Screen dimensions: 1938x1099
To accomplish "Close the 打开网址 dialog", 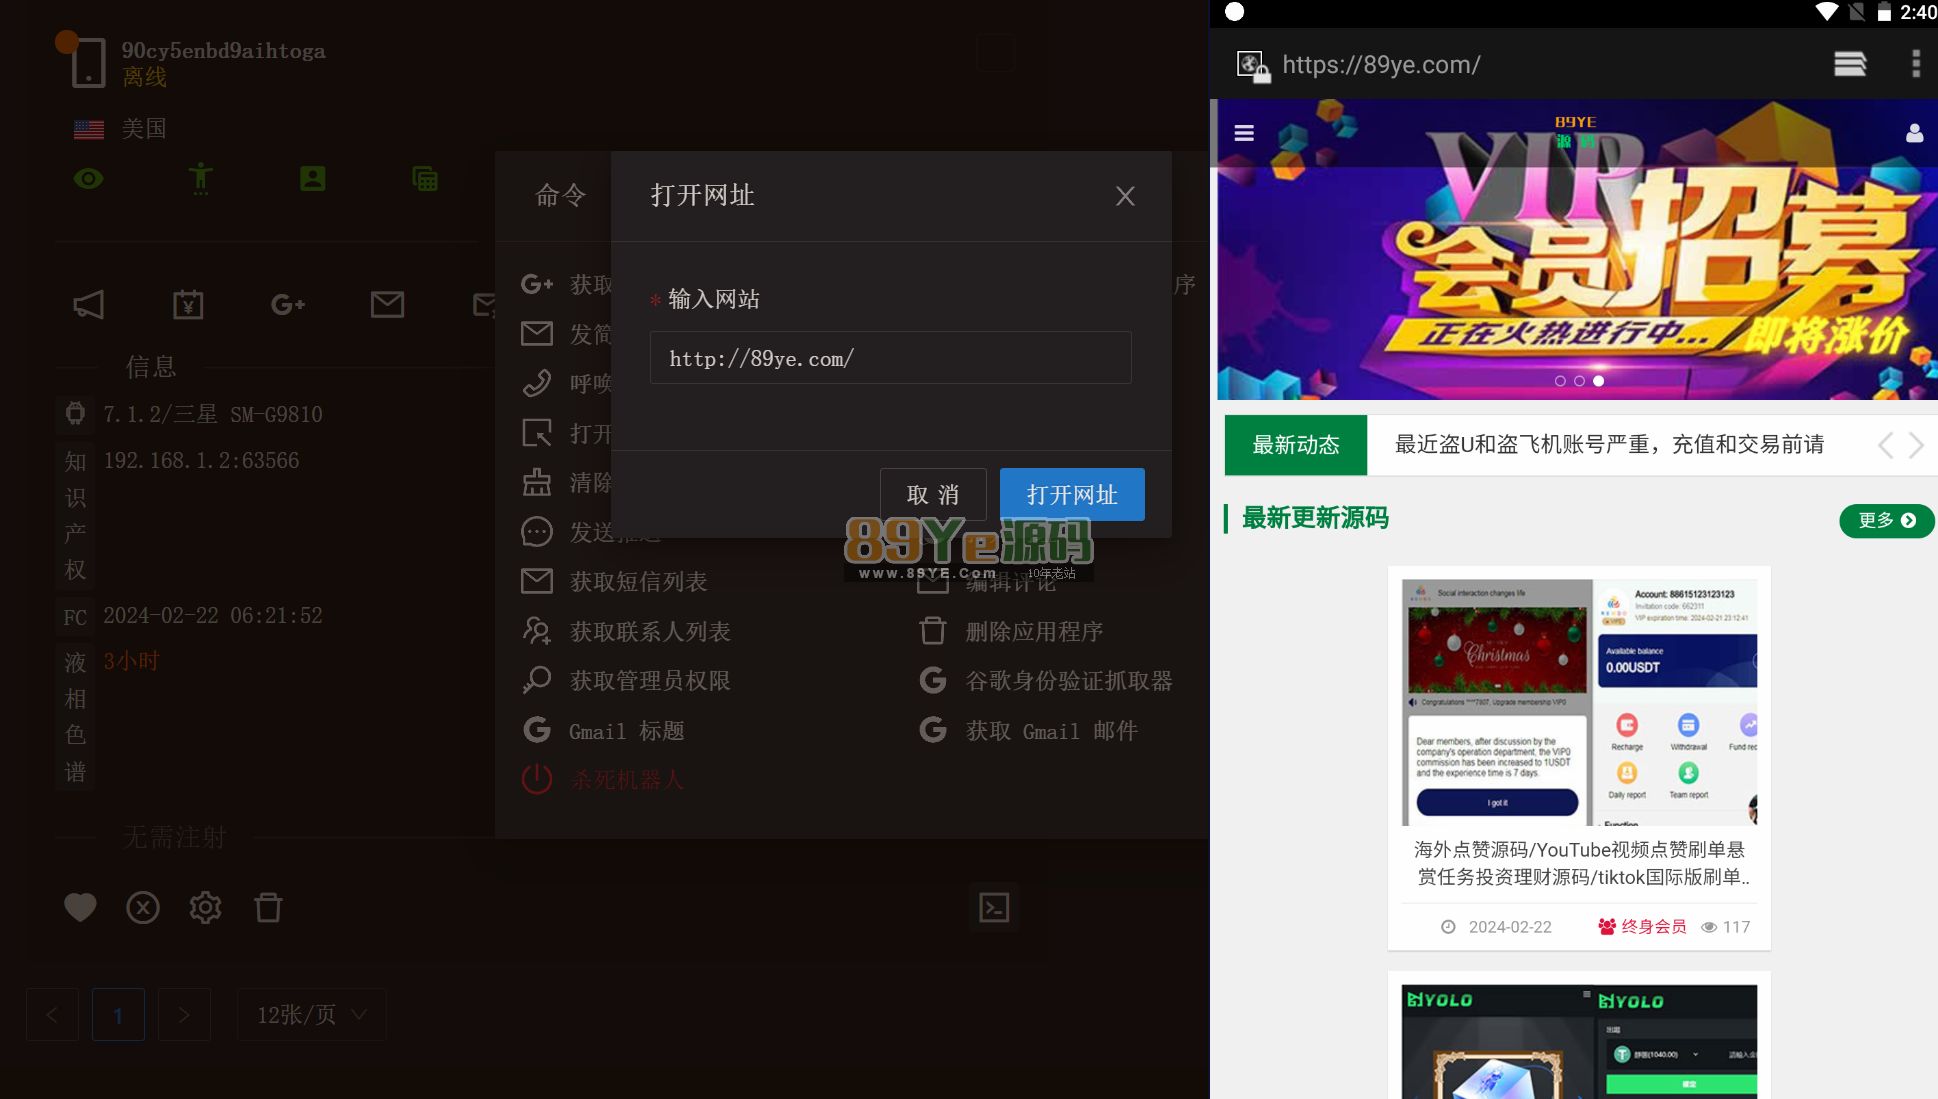I will coord(1125,196).
